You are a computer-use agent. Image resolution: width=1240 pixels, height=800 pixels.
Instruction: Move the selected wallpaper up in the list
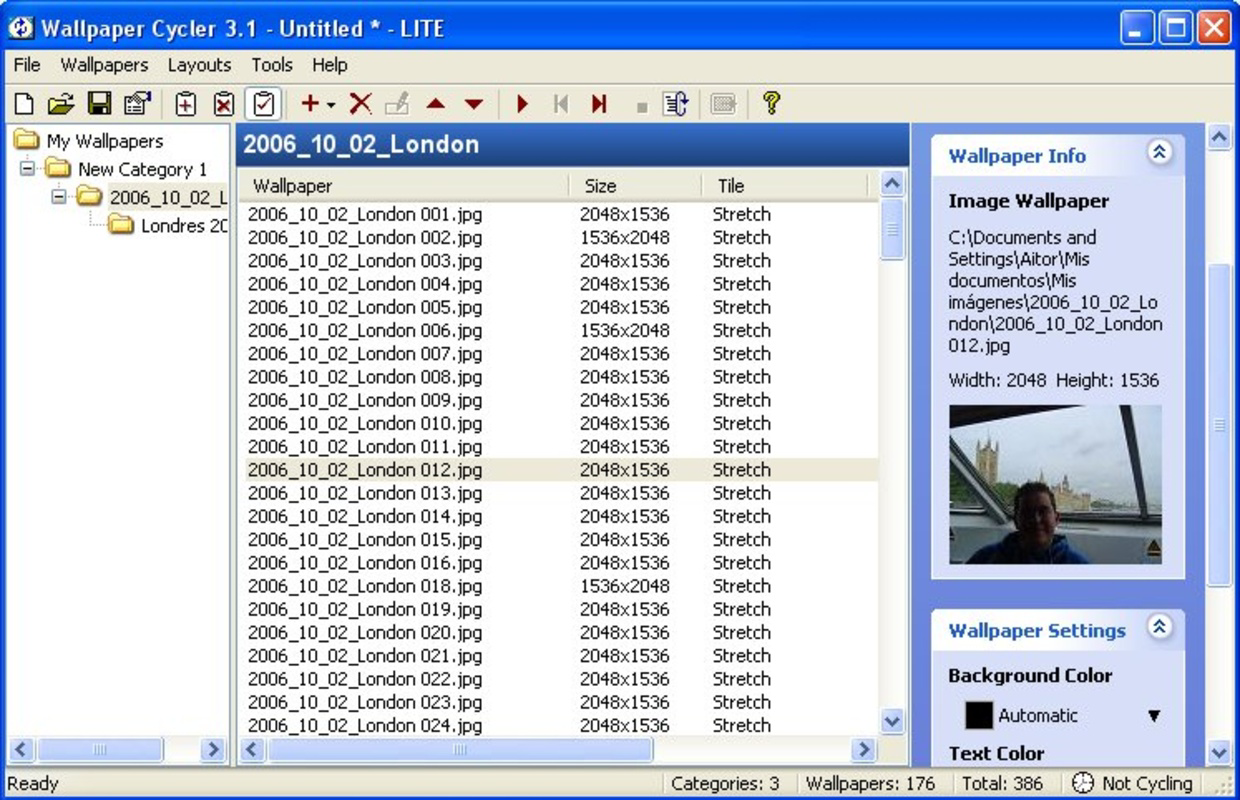(437, 103)
